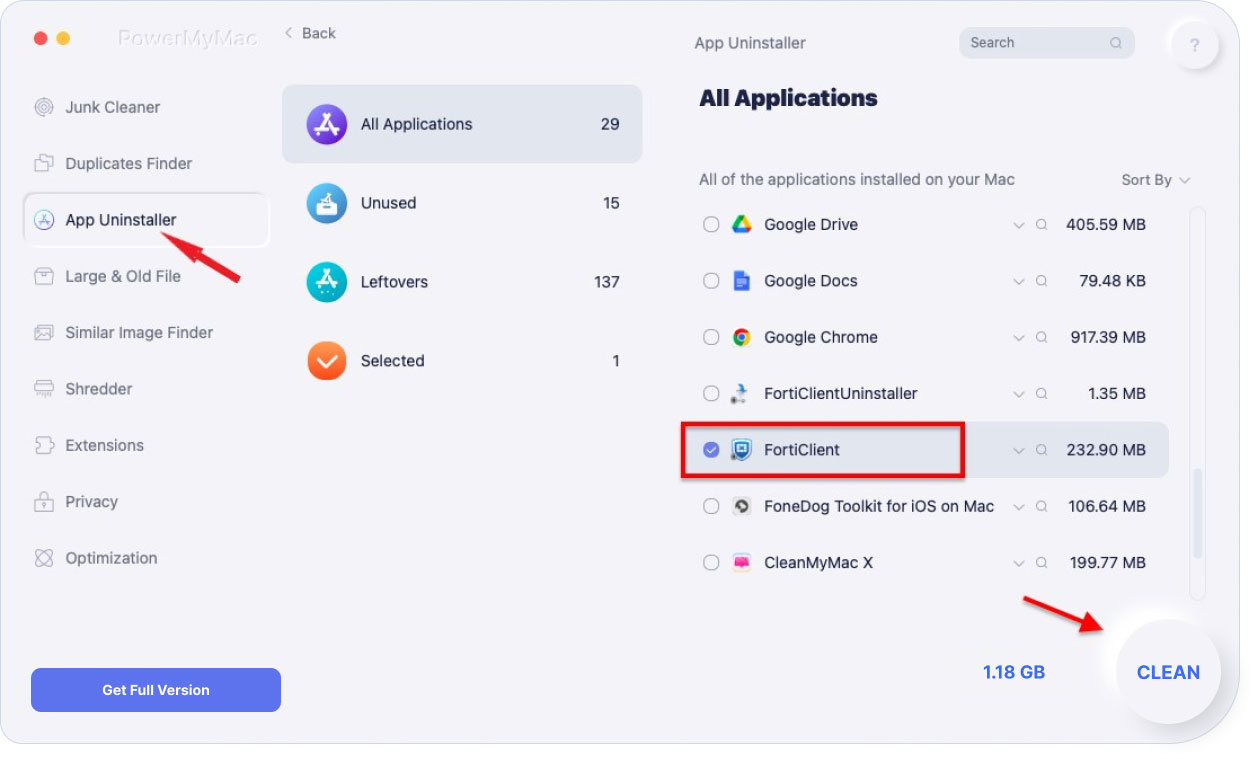Select the All Applications category
Image resolution: width=1256 pixels, height=759 pixels.
coord(462,124)
